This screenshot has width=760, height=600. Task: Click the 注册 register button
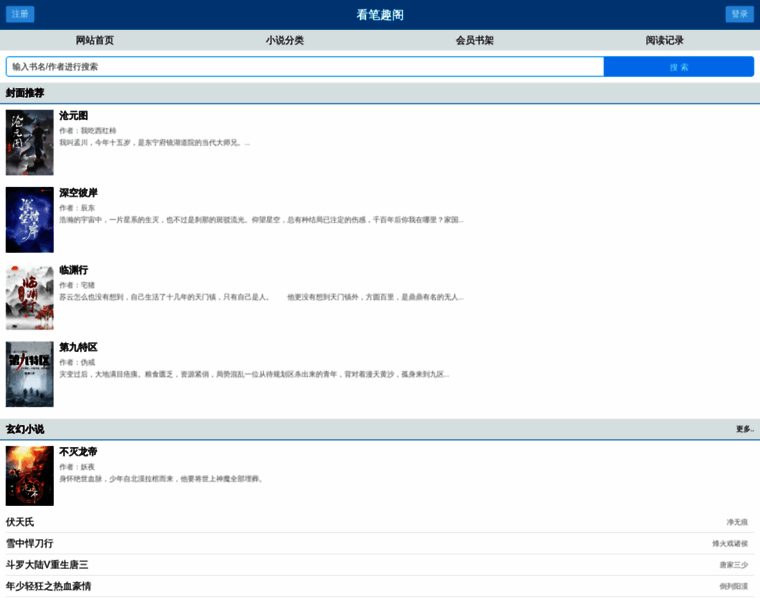pos(20,14)
